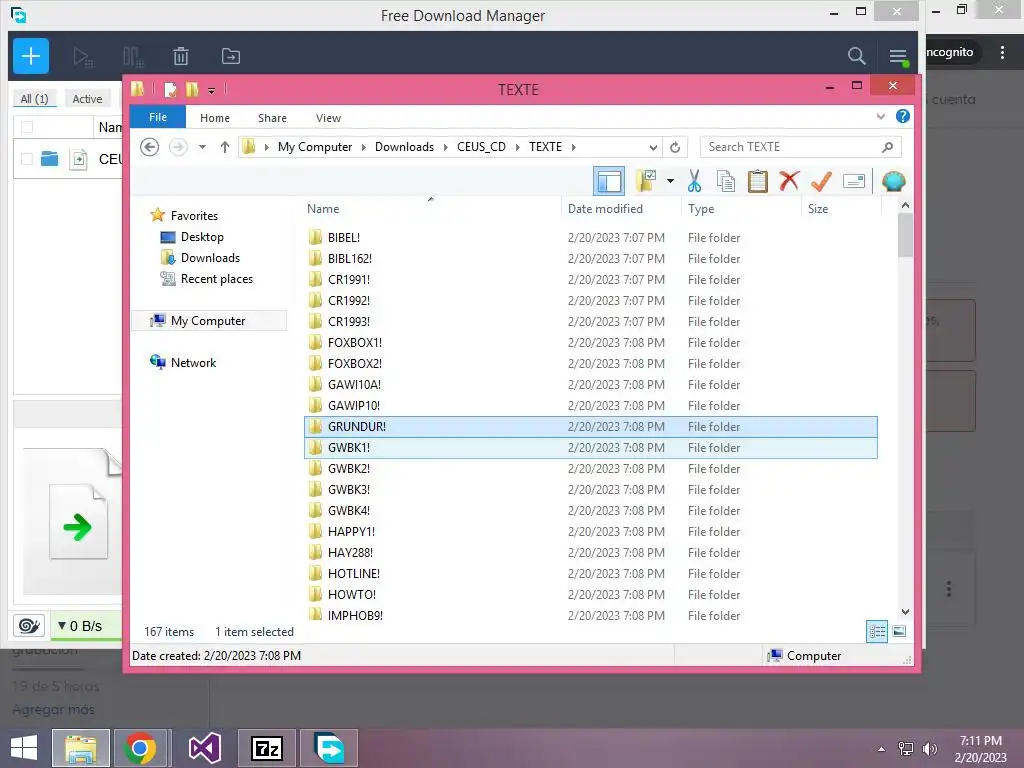
Task: Expand the Explorer ribbon chevron
Action: [x=880, y=117]
